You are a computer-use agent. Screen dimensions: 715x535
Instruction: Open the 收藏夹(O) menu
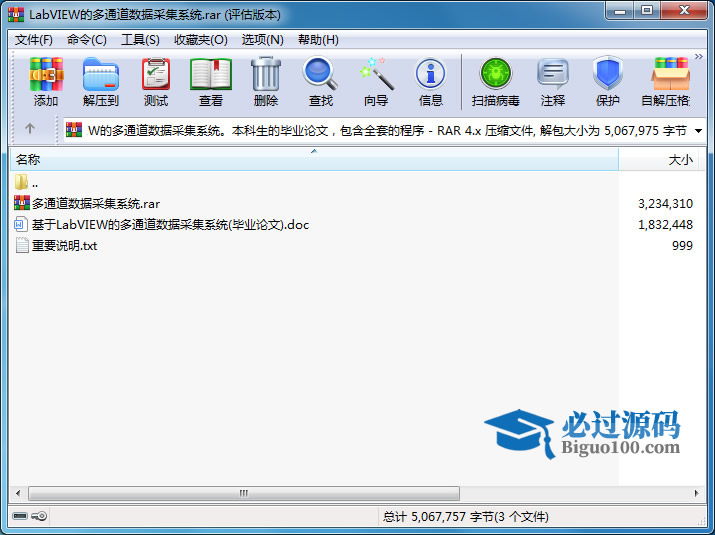click(201, 40)
